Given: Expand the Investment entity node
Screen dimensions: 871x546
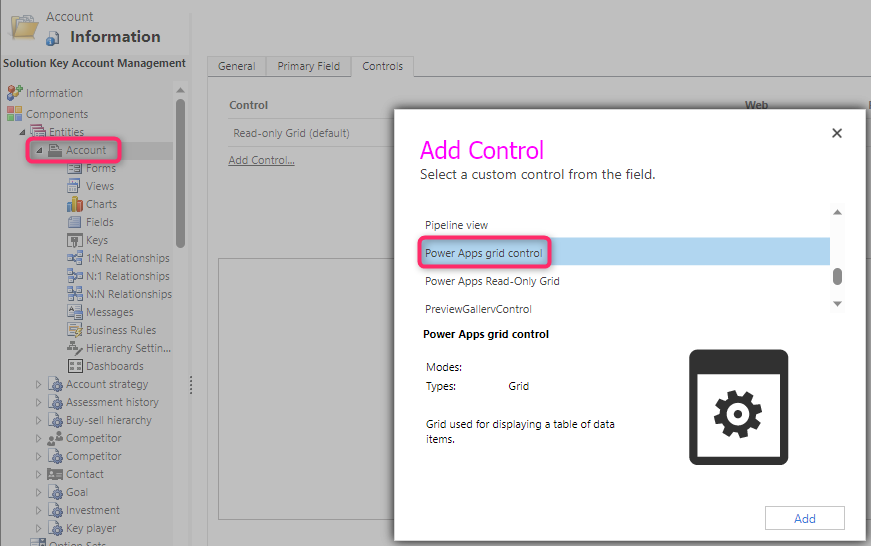Looking at the screenshot, I should coord(38,510).
